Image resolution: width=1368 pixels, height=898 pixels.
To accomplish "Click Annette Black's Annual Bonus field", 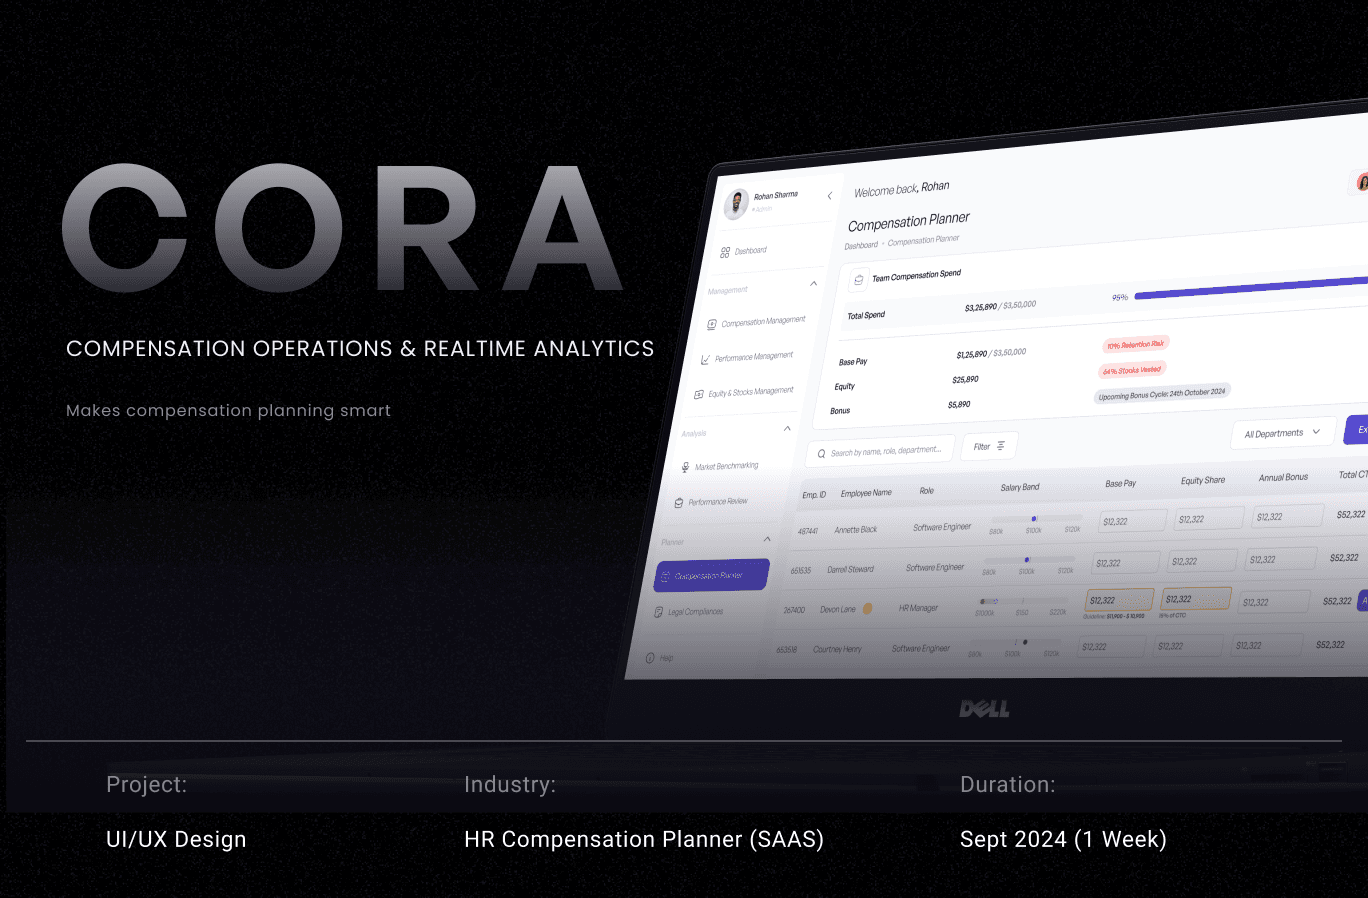I will (x=1288, y=516).
